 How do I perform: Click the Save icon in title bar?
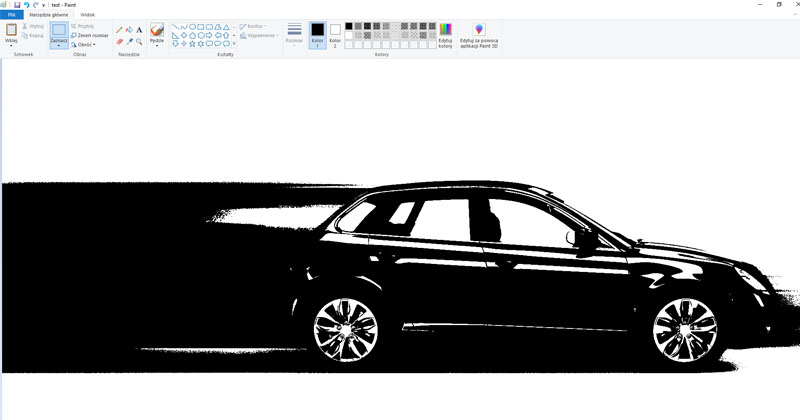(x=17, y=5)
